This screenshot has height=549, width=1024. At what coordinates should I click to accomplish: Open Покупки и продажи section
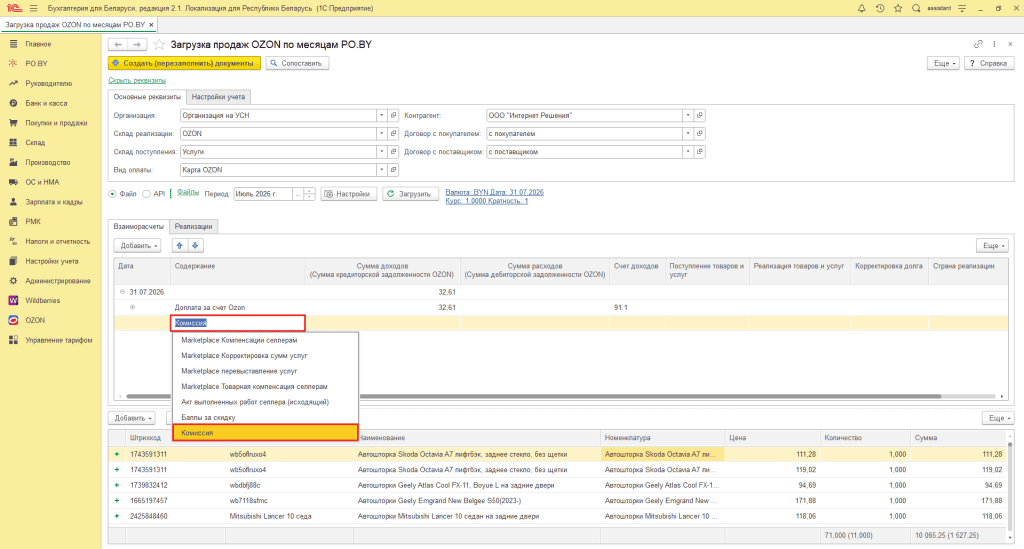[56, 123]
